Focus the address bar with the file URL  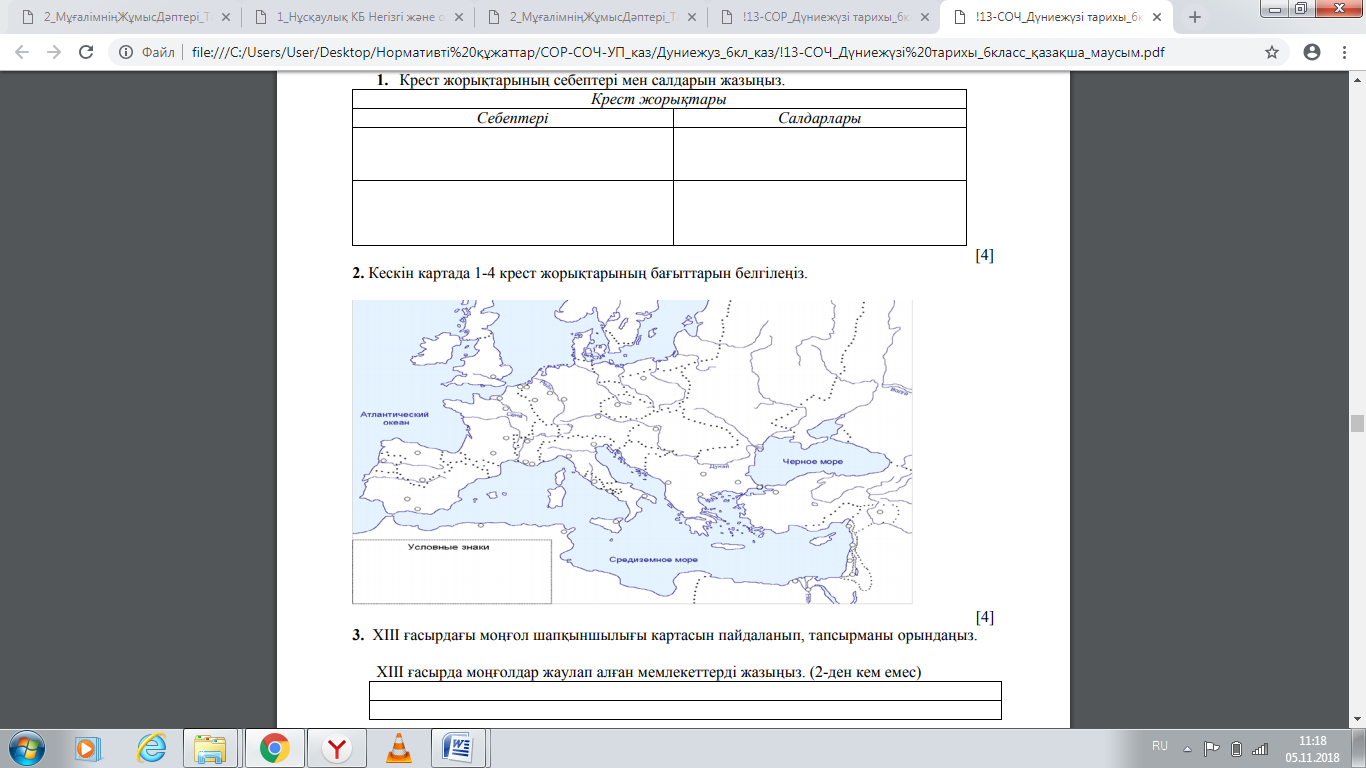point(677,53)
